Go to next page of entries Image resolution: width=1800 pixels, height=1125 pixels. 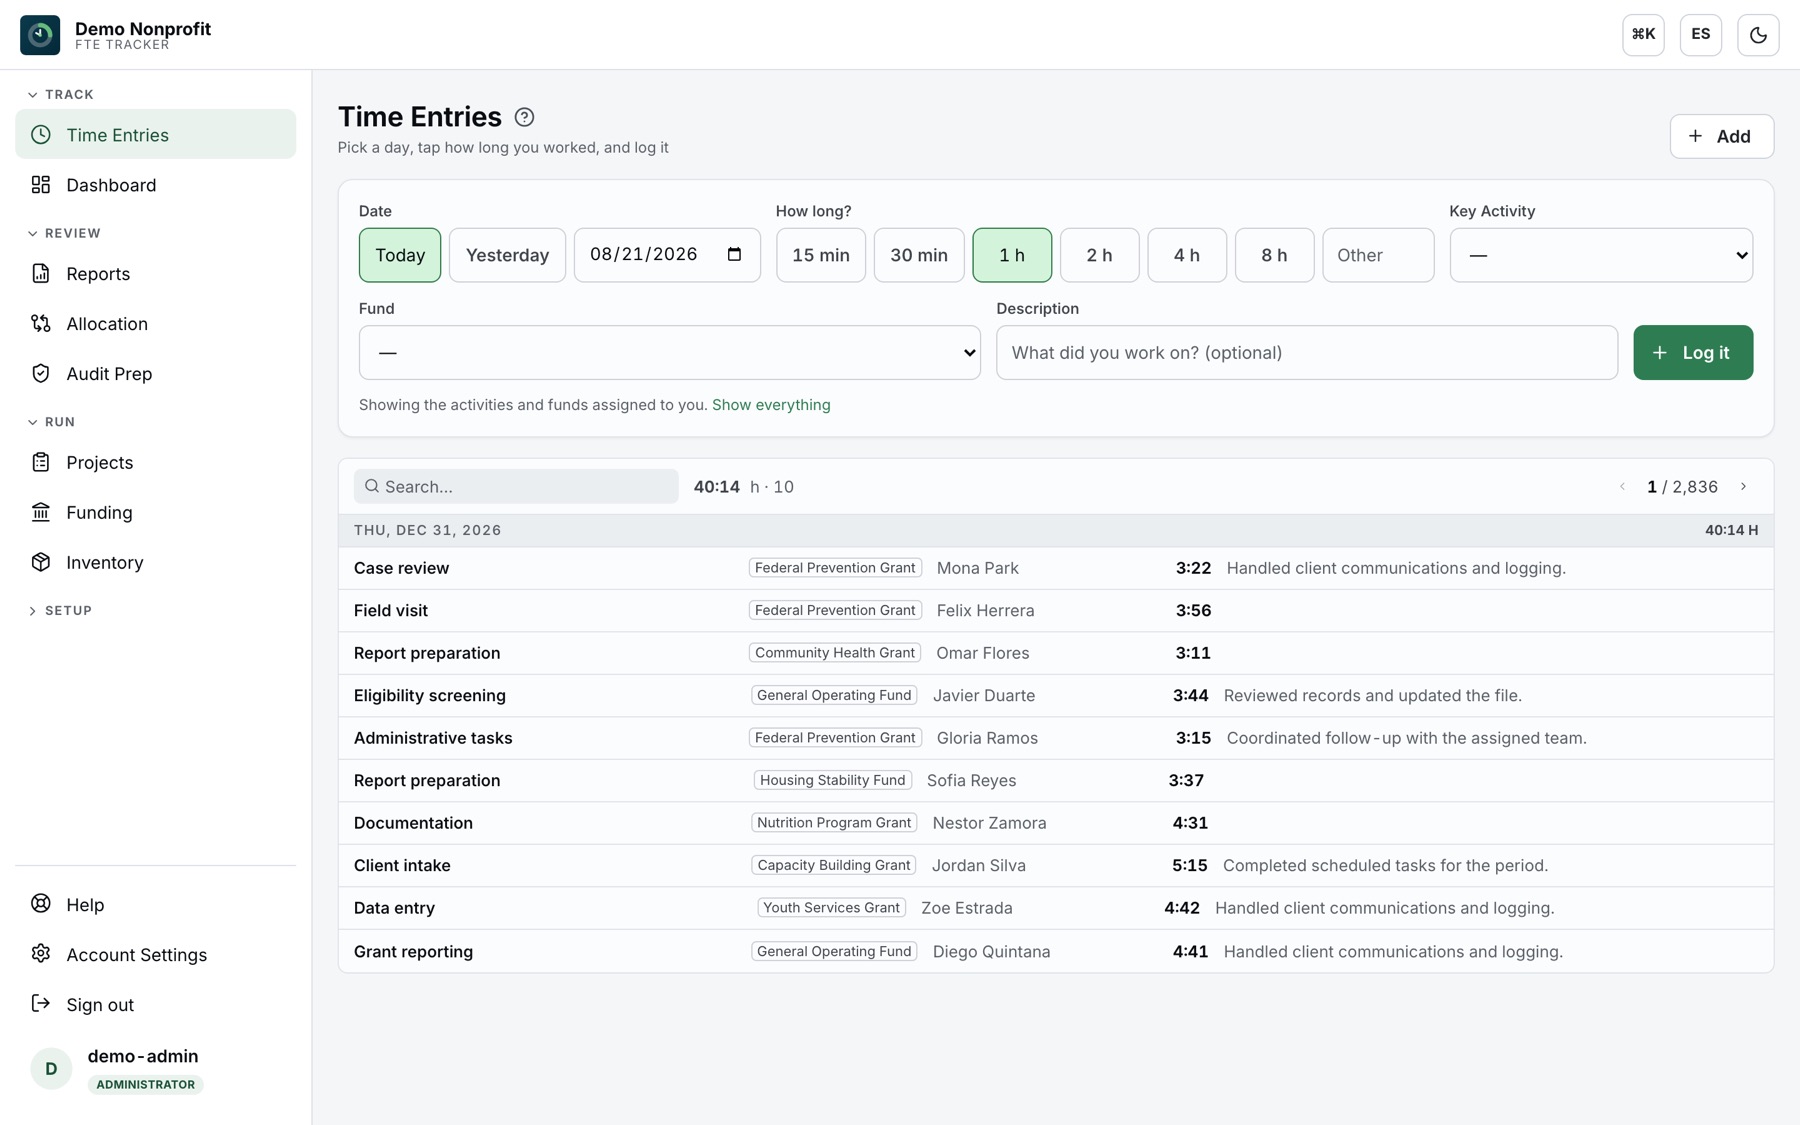1743,487
